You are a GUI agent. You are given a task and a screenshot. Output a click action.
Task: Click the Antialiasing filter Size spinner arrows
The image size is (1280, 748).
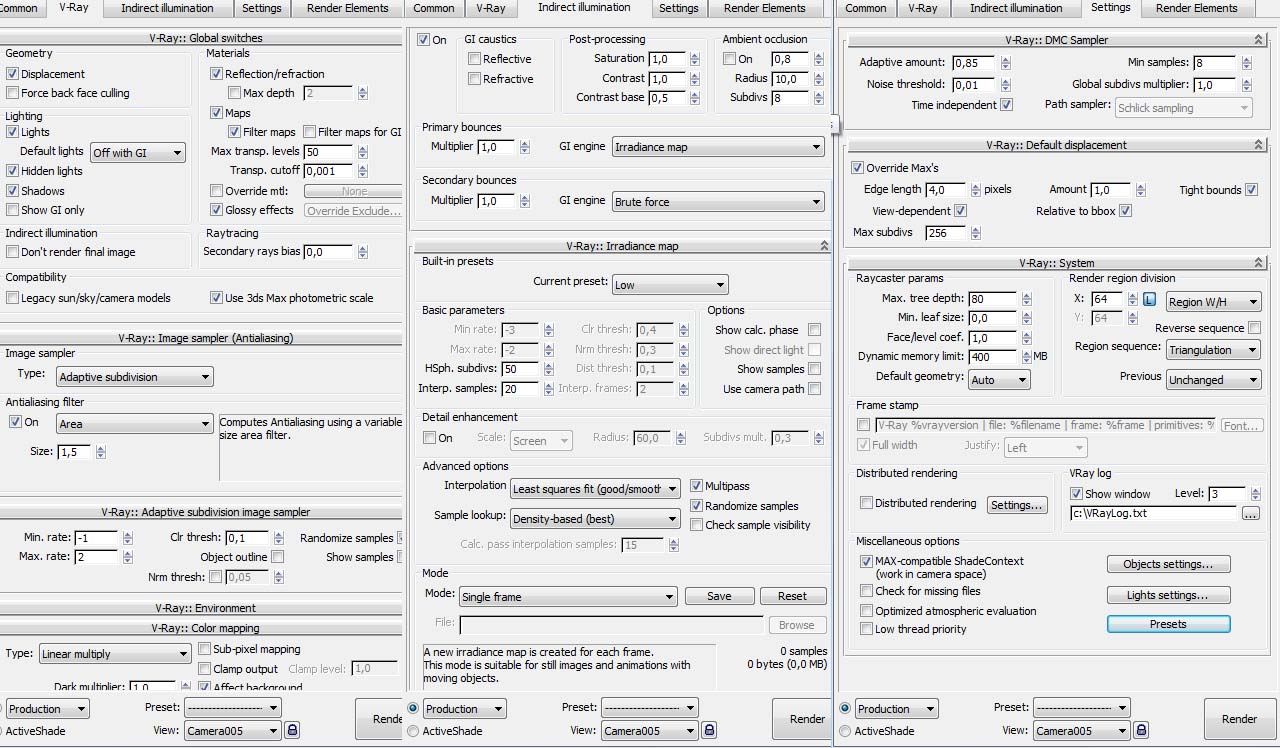pos(100,452)
